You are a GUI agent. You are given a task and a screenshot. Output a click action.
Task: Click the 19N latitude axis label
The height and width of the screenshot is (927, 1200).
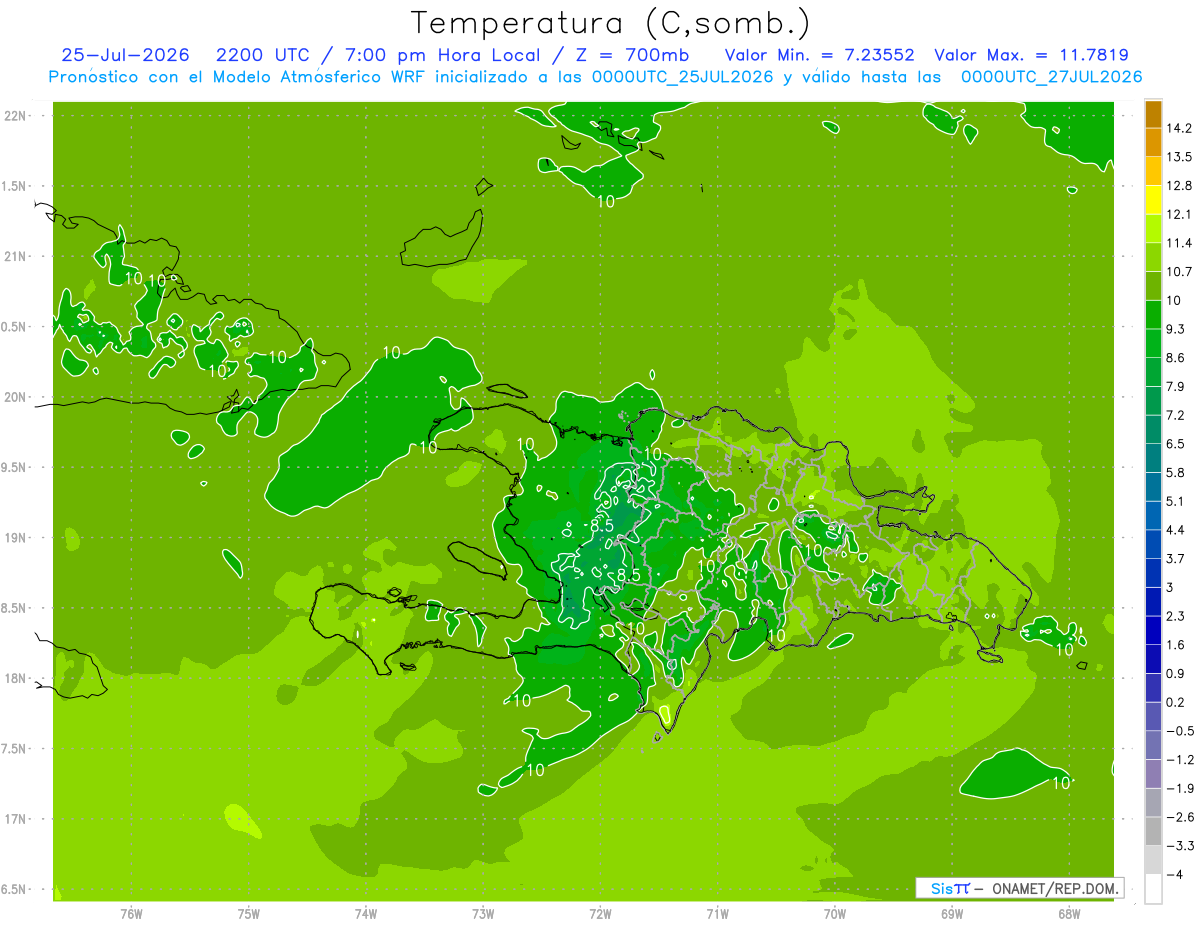16,538
